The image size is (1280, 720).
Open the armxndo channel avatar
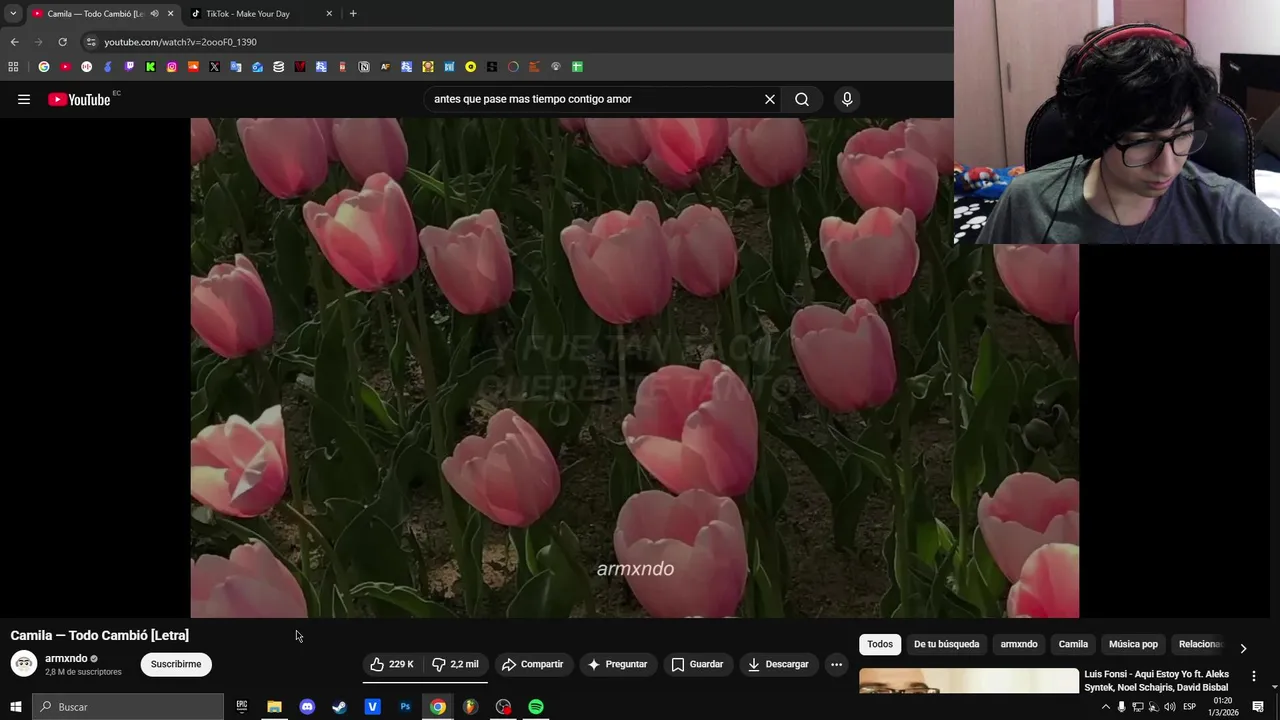coord(24,664)
